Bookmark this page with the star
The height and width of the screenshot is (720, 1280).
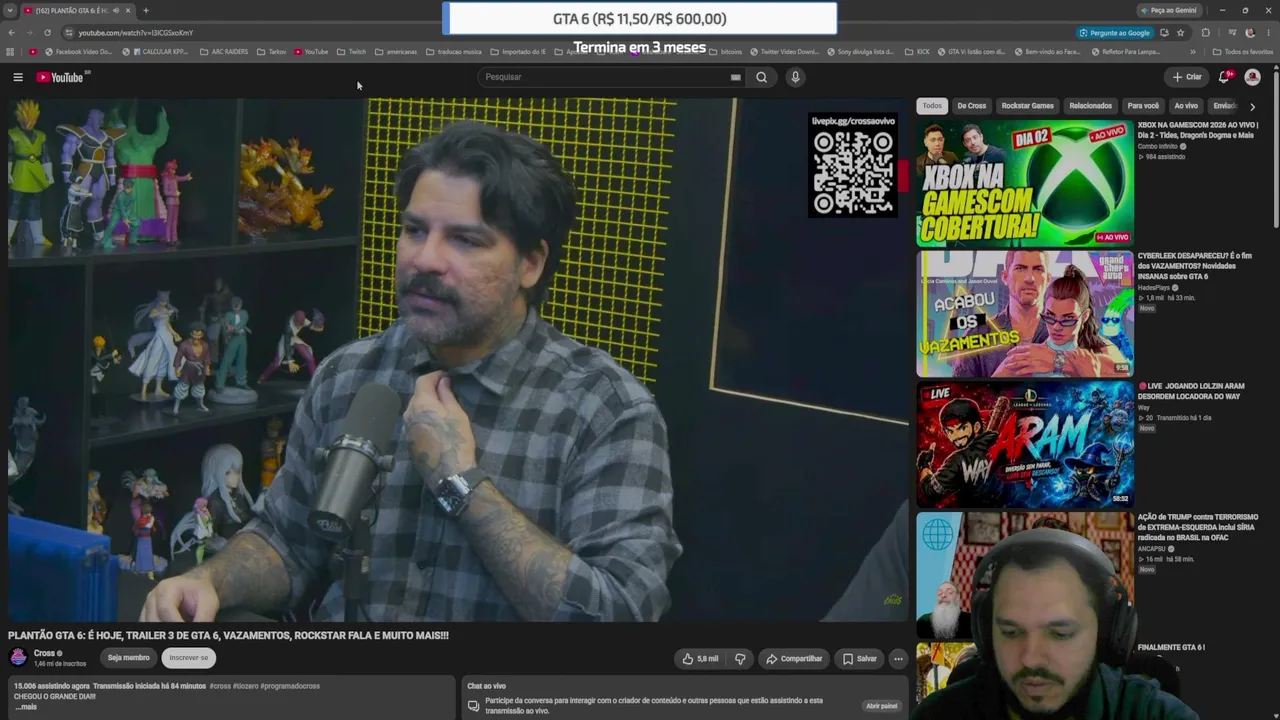(1181, 32)
